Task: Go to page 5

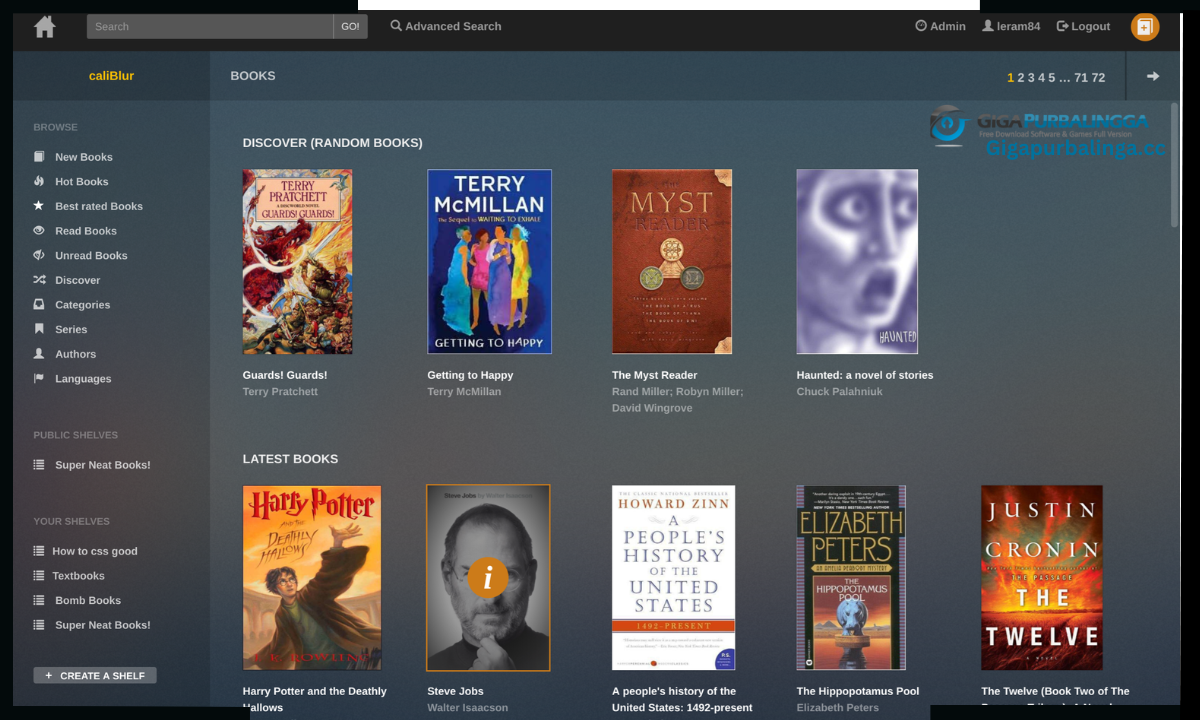Action: 1051,77
